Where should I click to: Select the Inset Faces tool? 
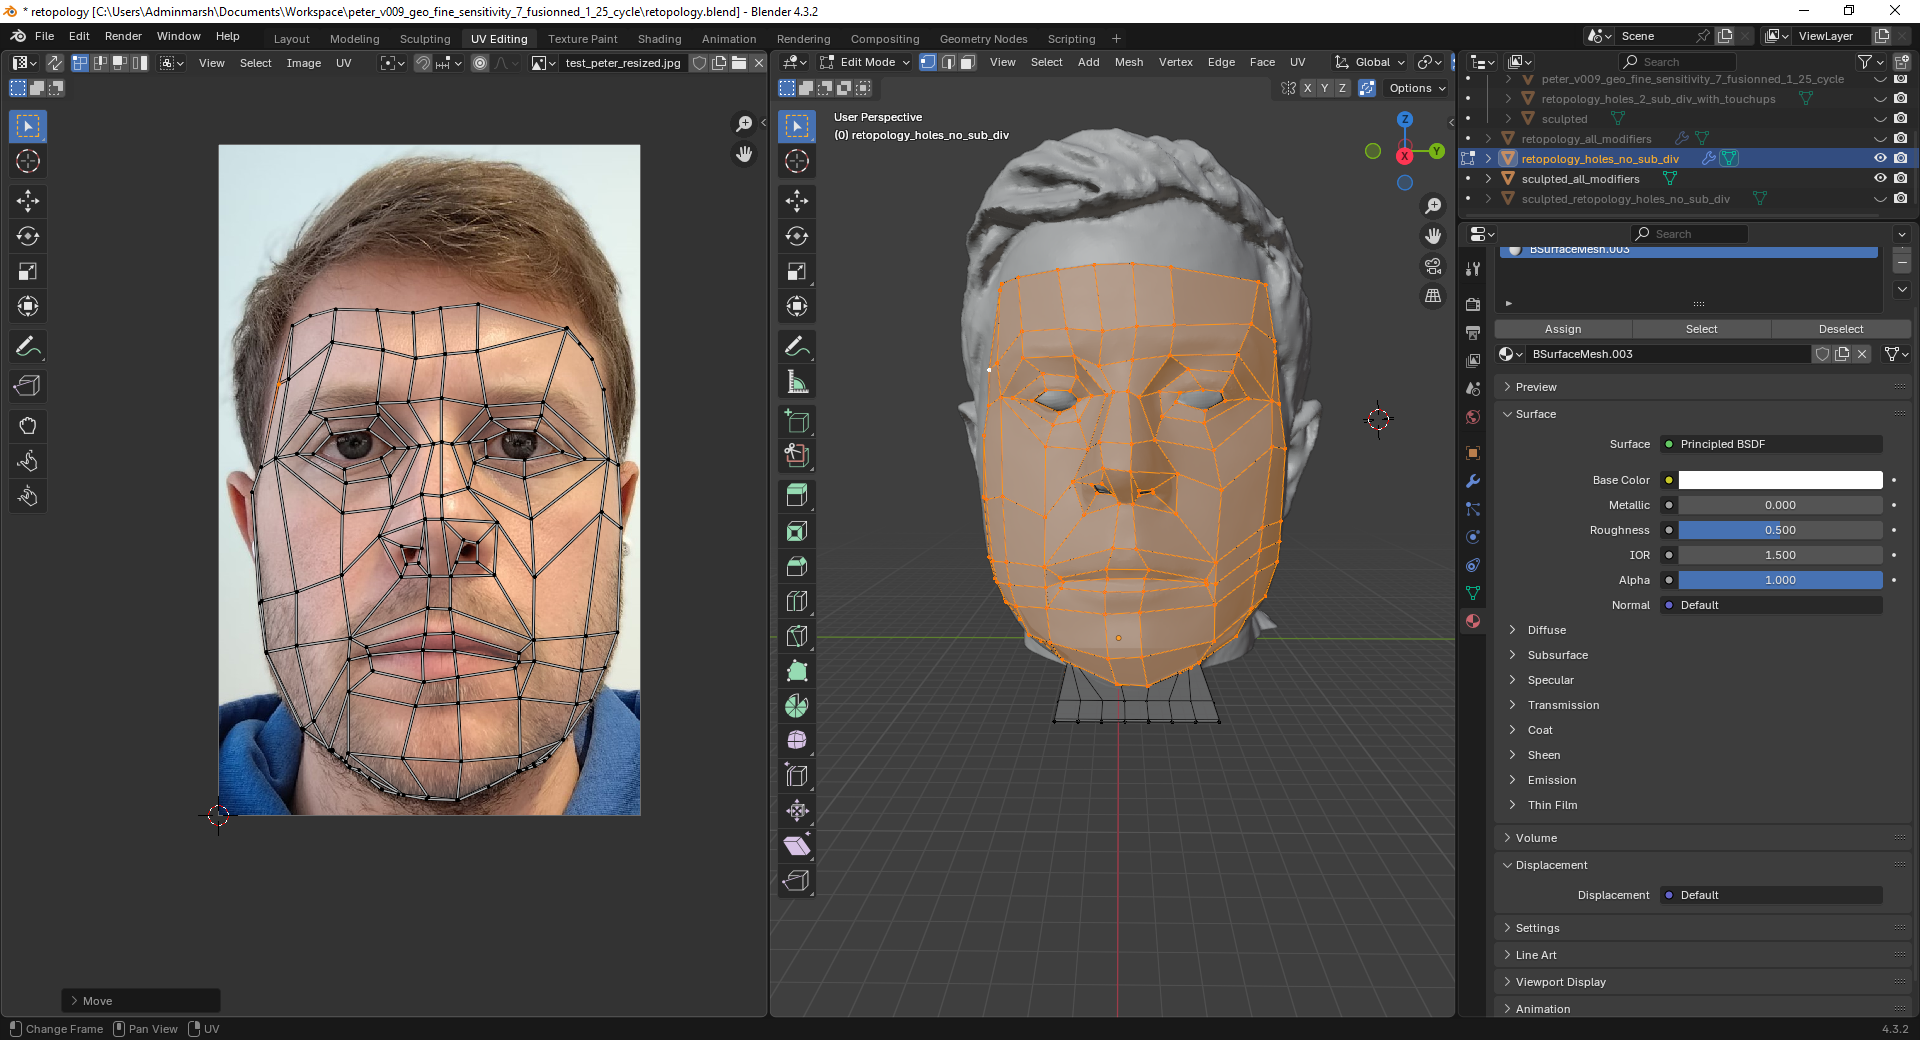tap(797, 531)
